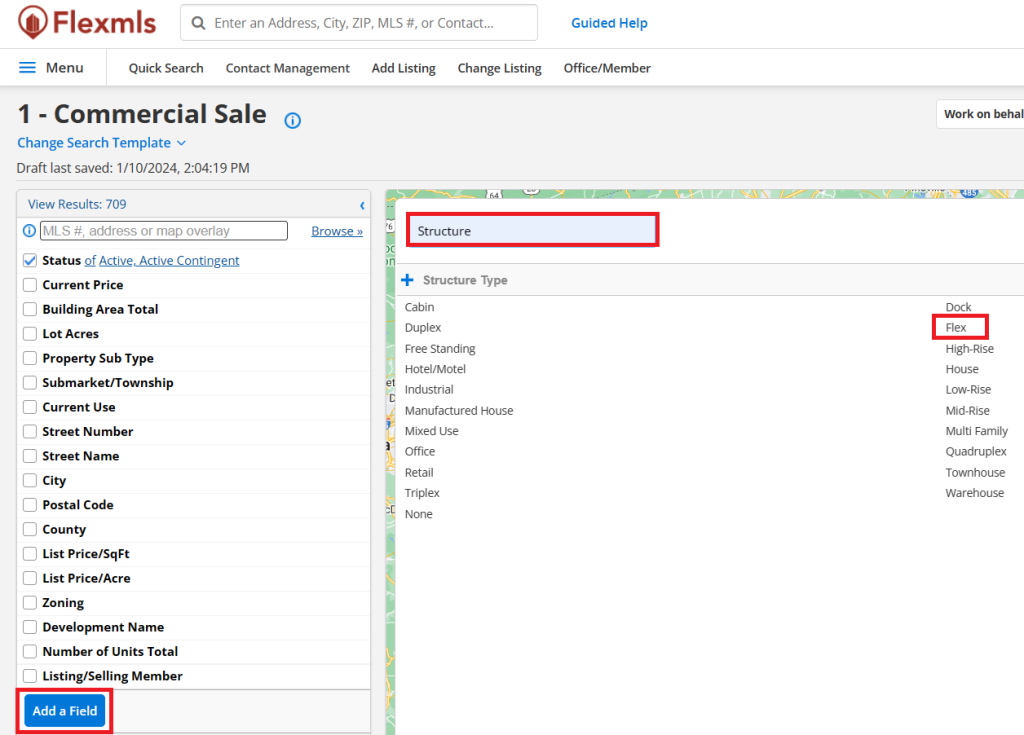
Task: Select Hotel/Motel structure type
Action: (x=435, y=369)
